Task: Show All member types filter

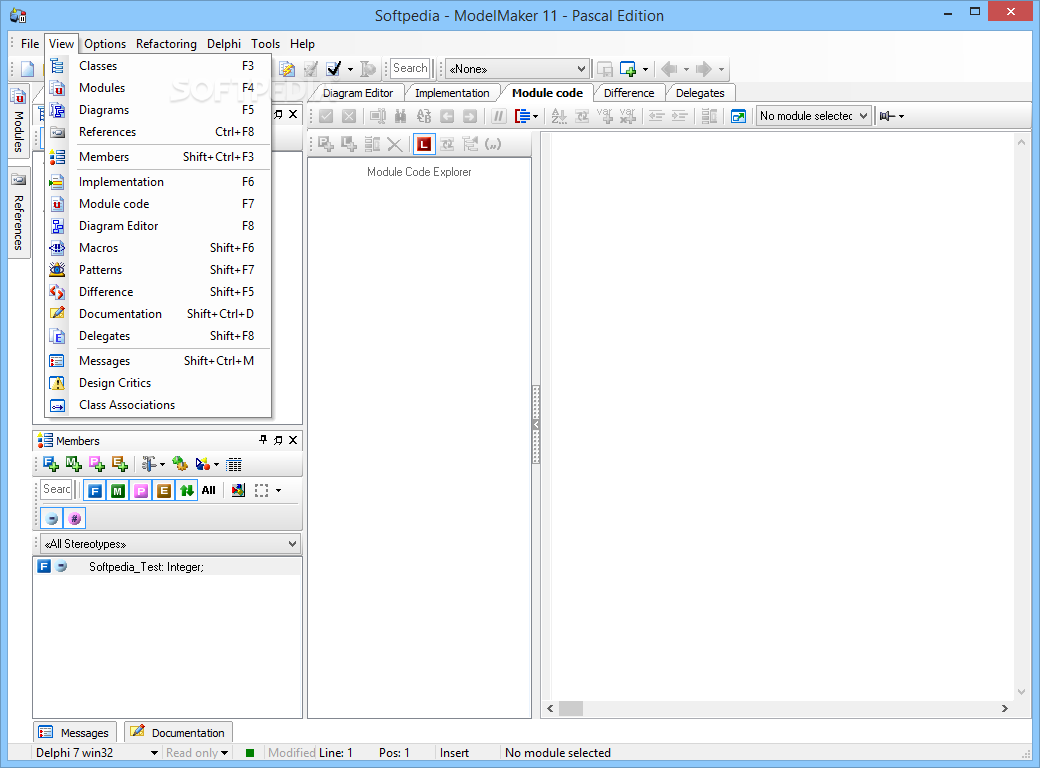Action: click(209, 491)
